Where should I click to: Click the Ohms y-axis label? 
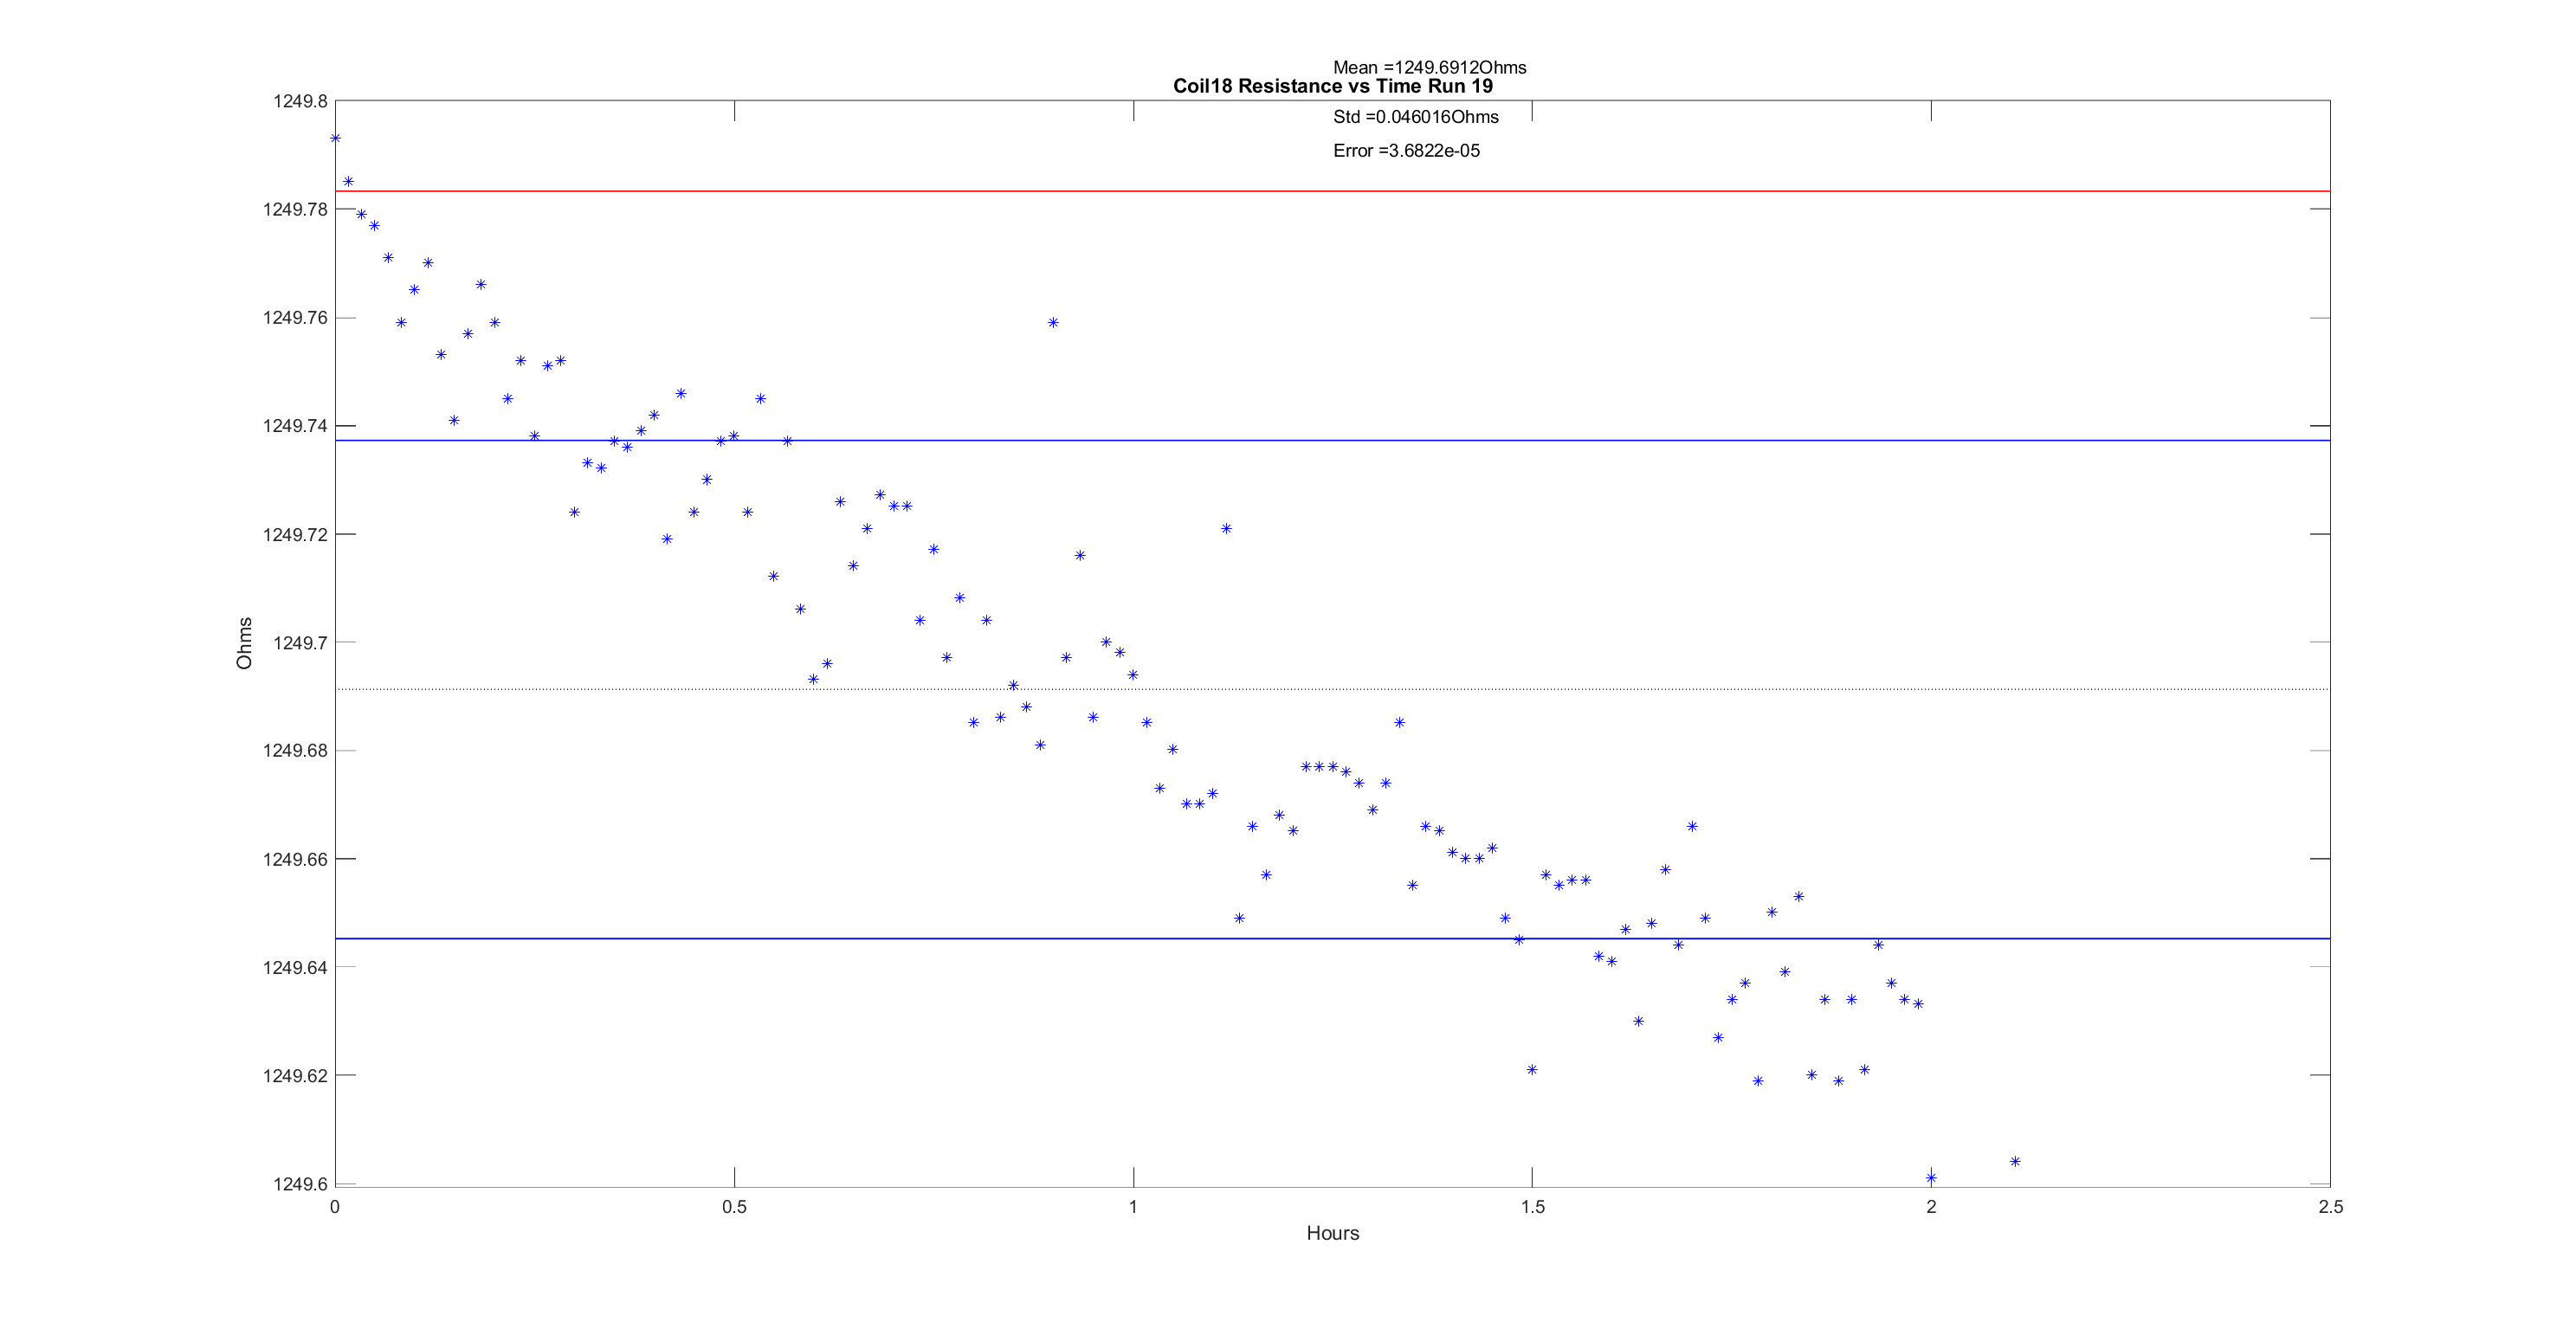(244, 643)
